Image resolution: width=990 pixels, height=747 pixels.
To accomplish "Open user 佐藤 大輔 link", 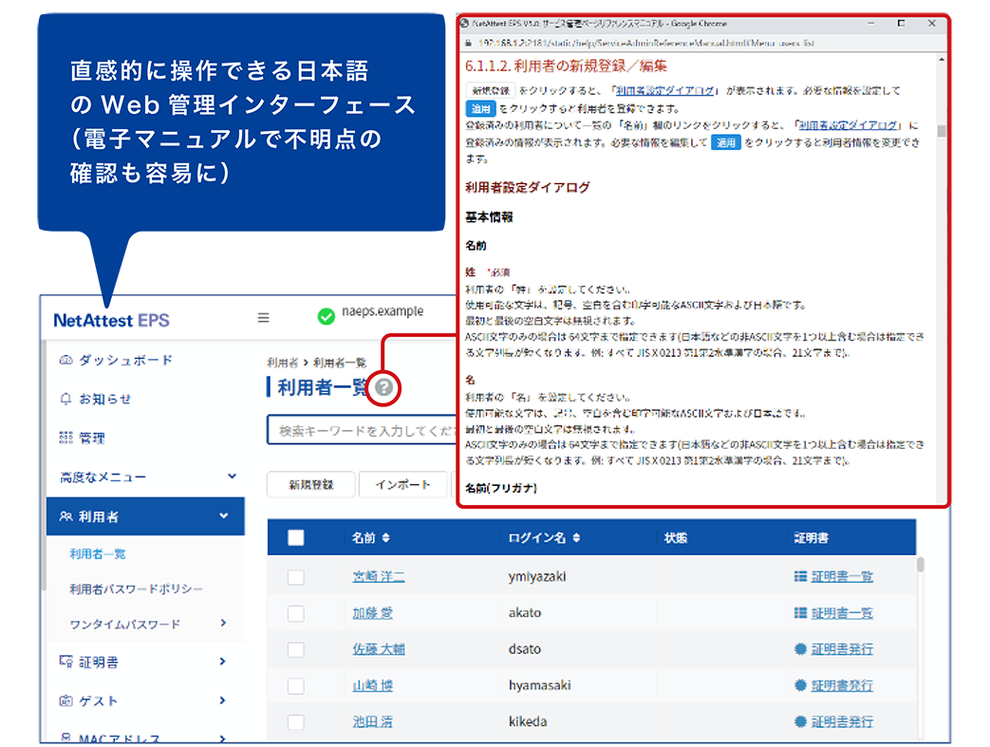I will [378, 649].
